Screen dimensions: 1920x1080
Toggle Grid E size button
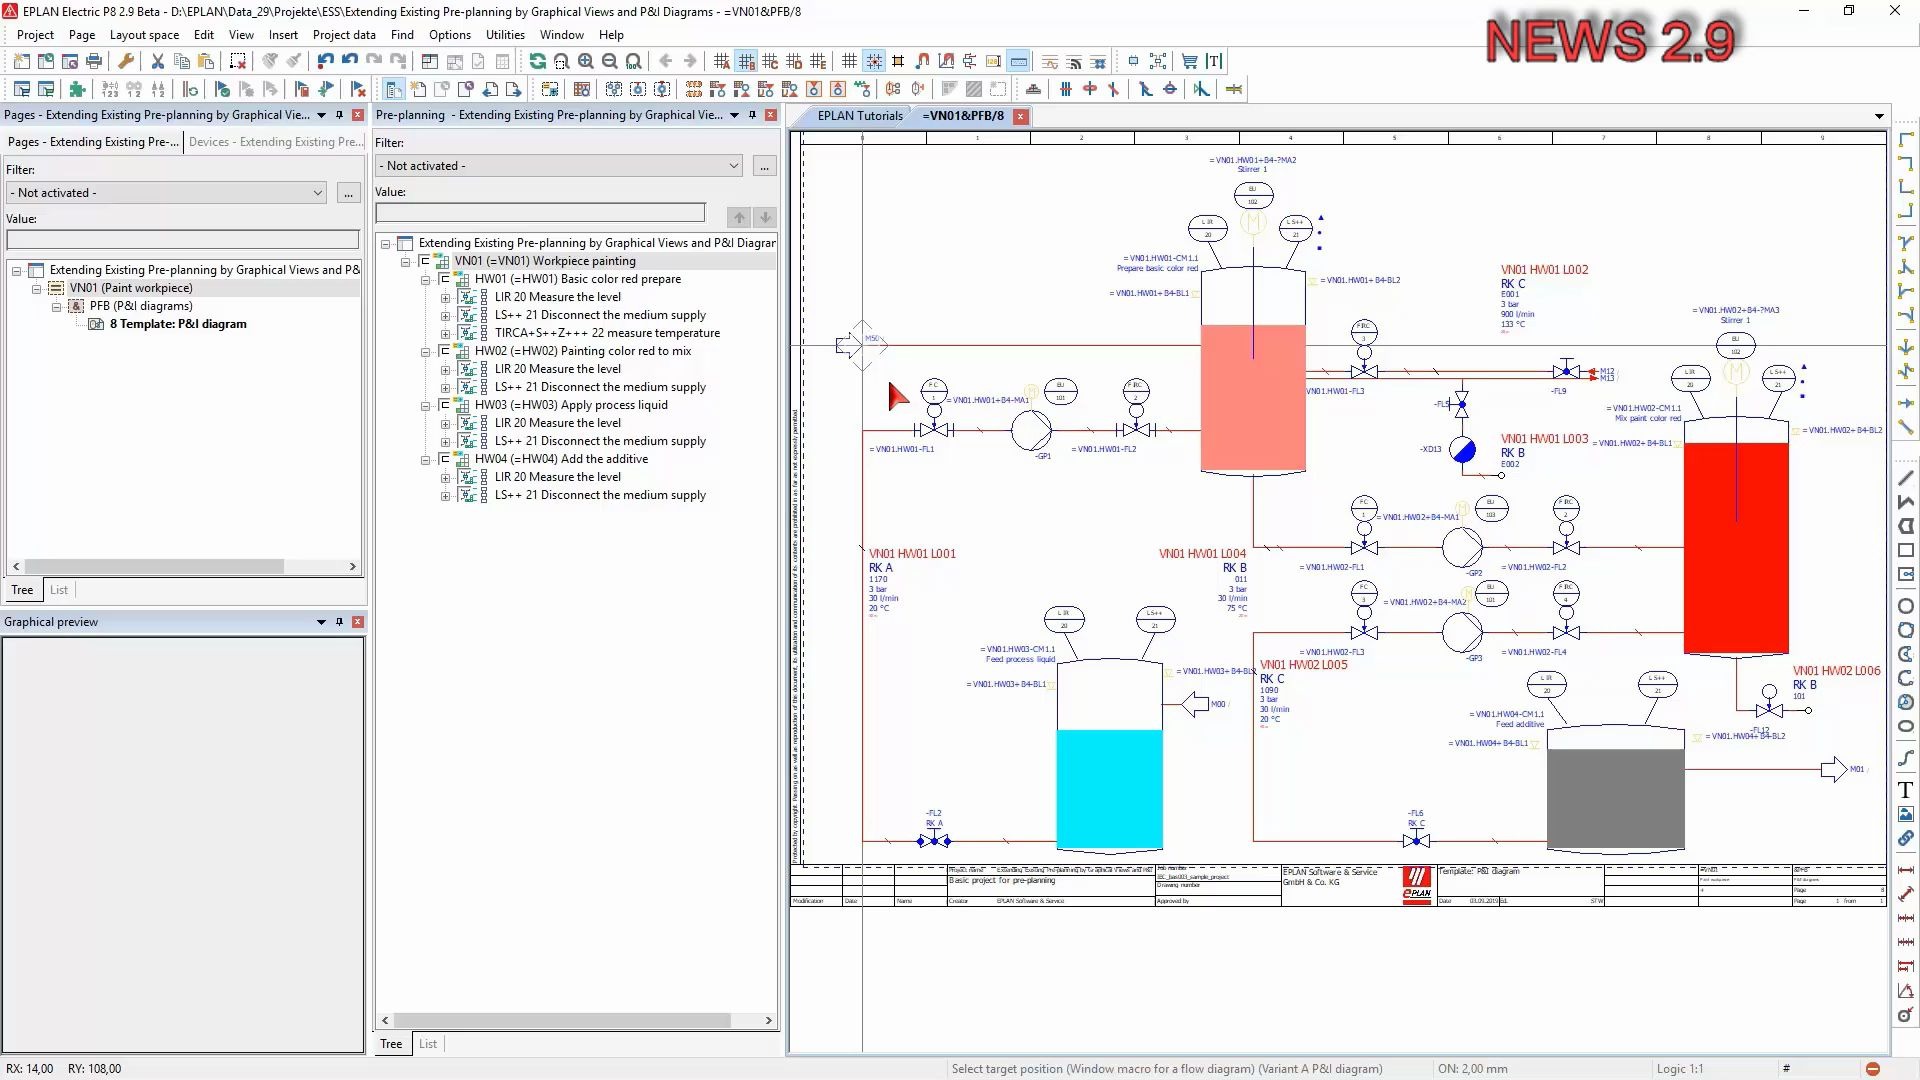click(x=818, y=61)
